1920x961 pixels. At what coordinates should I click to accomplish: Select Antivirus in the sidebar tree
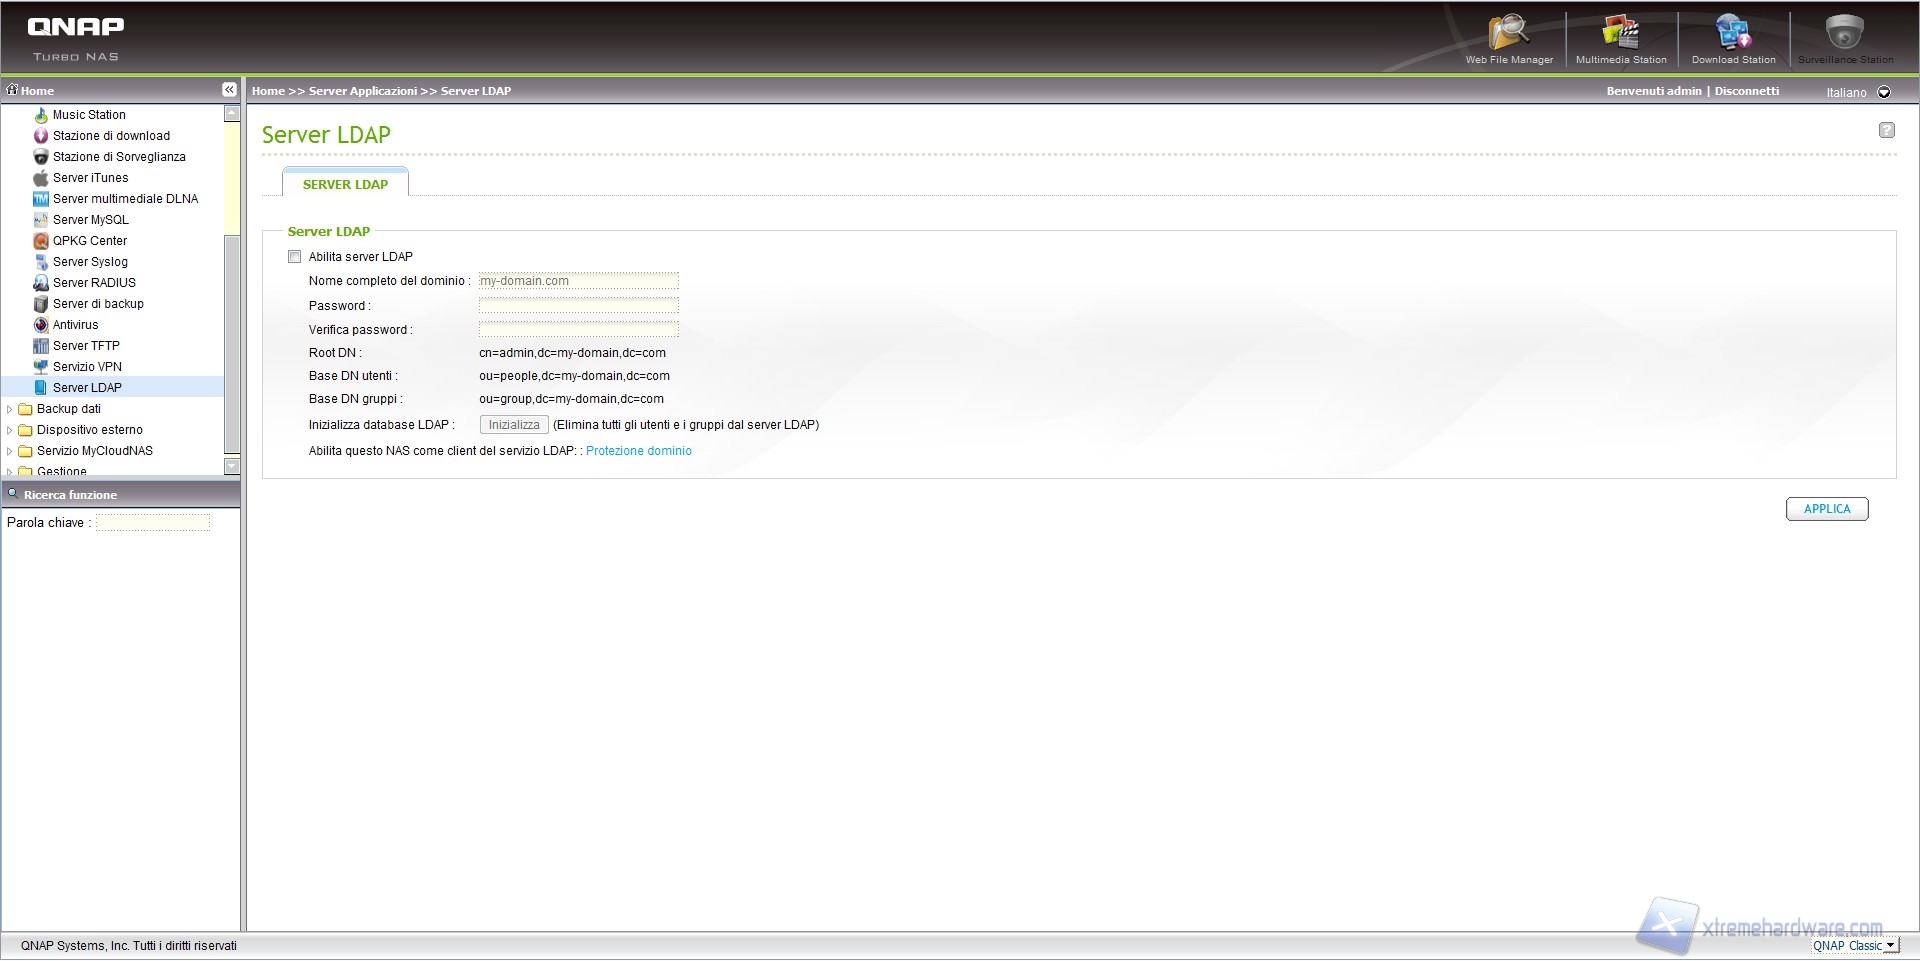pos(75,325)
